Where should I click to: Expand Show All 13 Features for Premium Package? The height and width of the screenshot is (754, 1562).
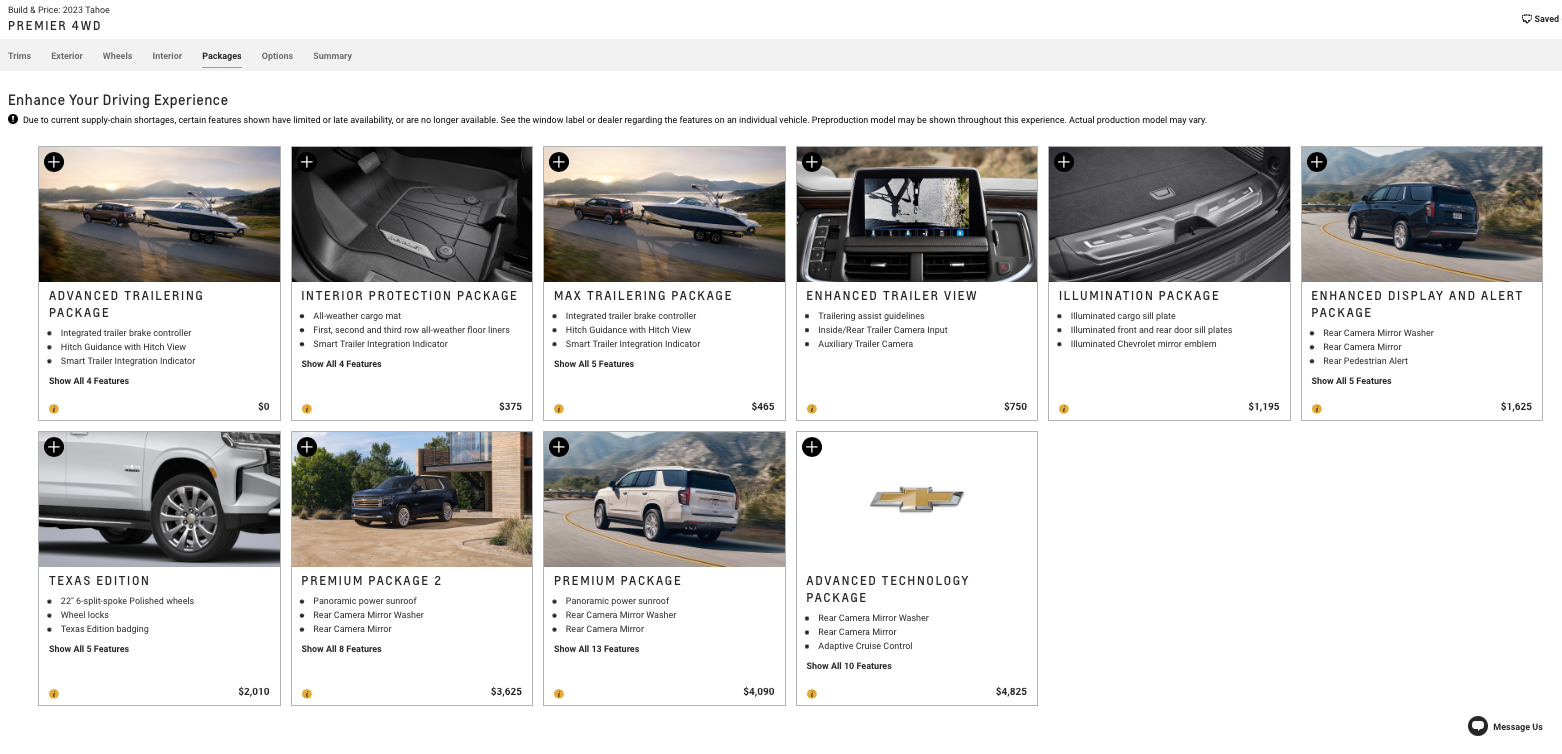point(596,649)
